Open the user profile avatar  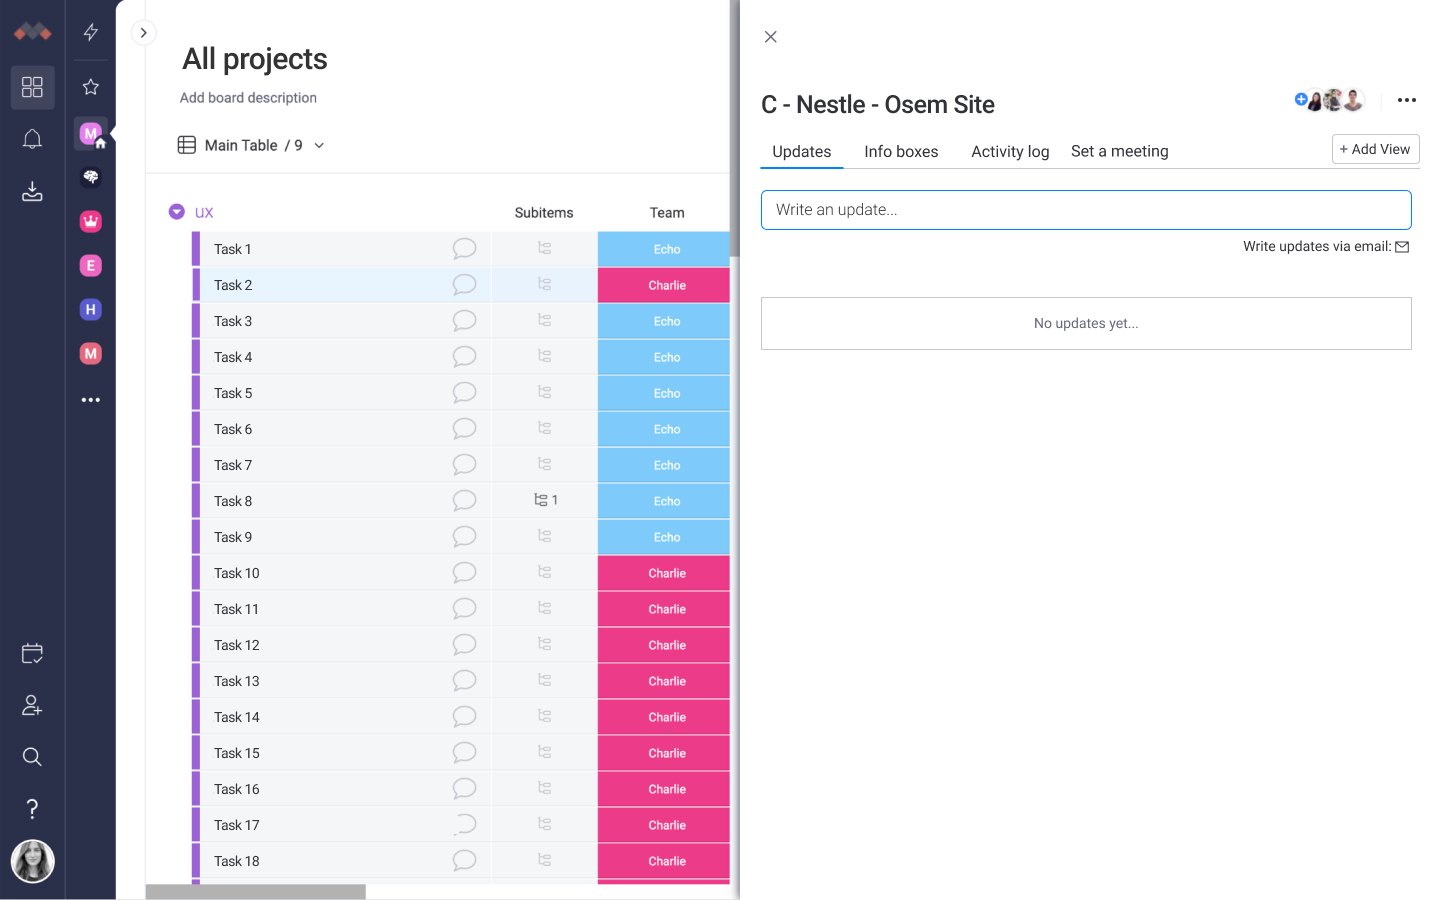32,861
